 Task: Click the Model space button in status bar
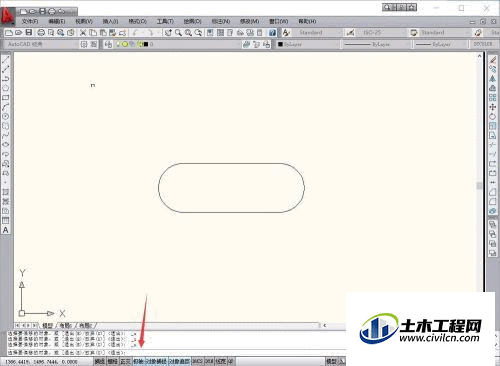click(332, 361)
